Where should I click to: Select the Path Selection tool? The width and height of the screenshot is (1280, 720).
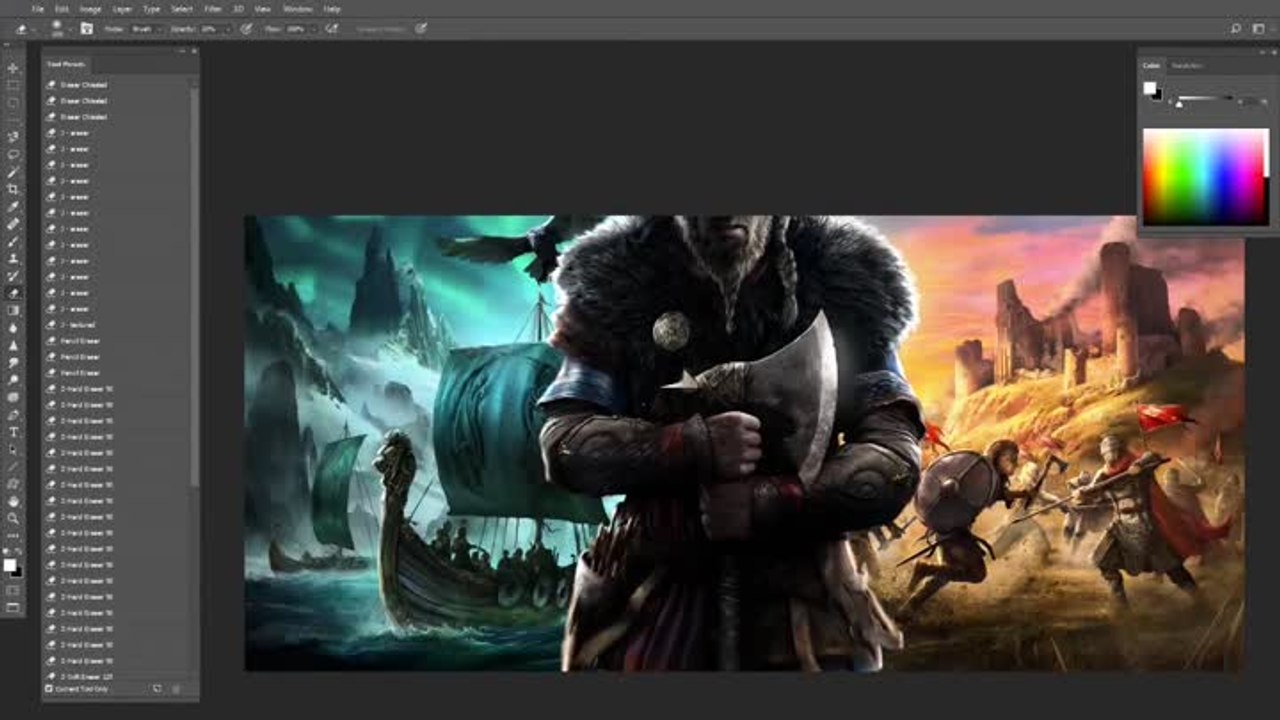(13, 448)
